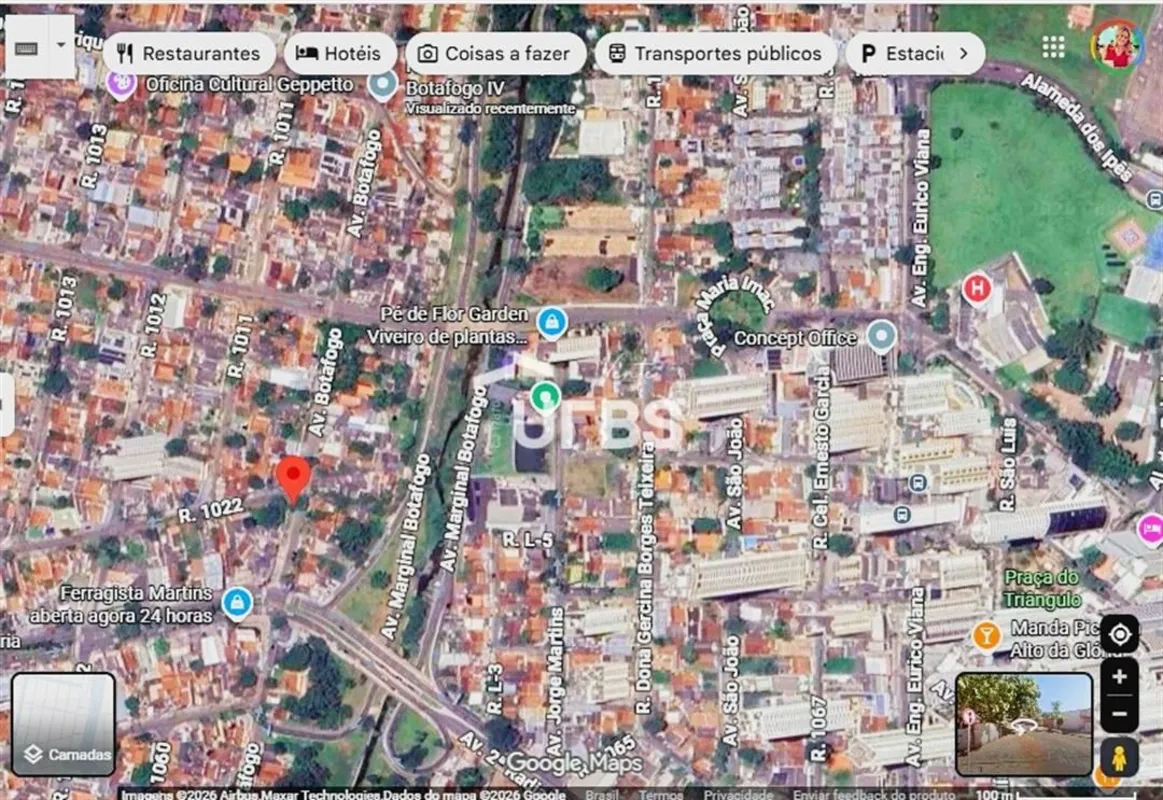Show more category chips with arrow
Viewport: 1163px width, 800px height.
(x=964, y=53)
